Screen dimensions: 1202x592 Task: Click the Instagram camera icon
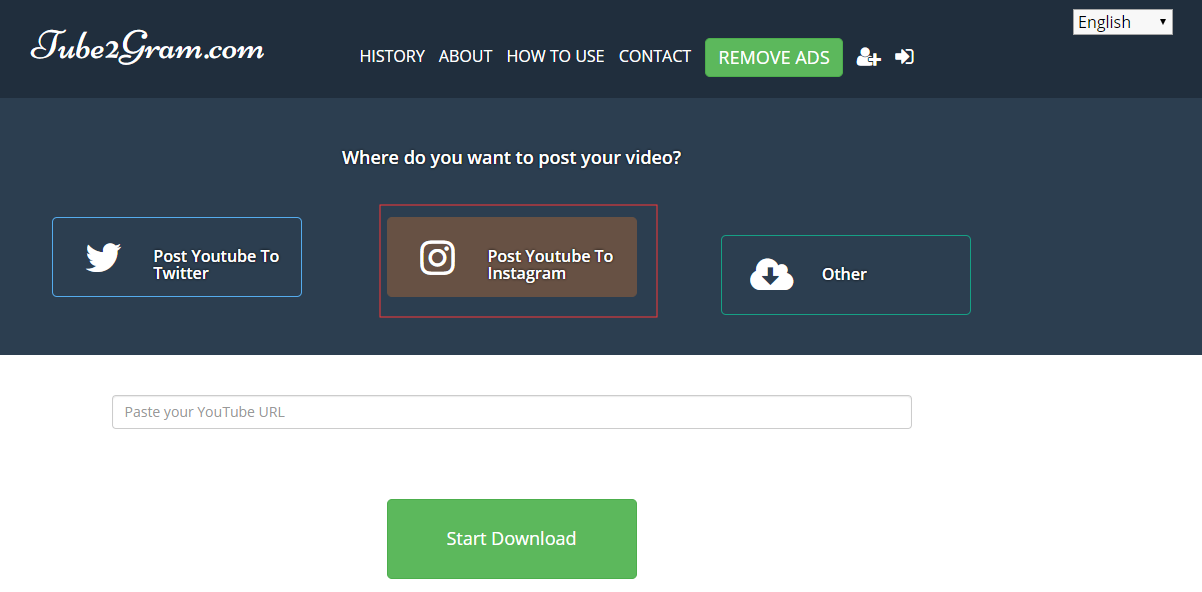(x=437, y=257)
